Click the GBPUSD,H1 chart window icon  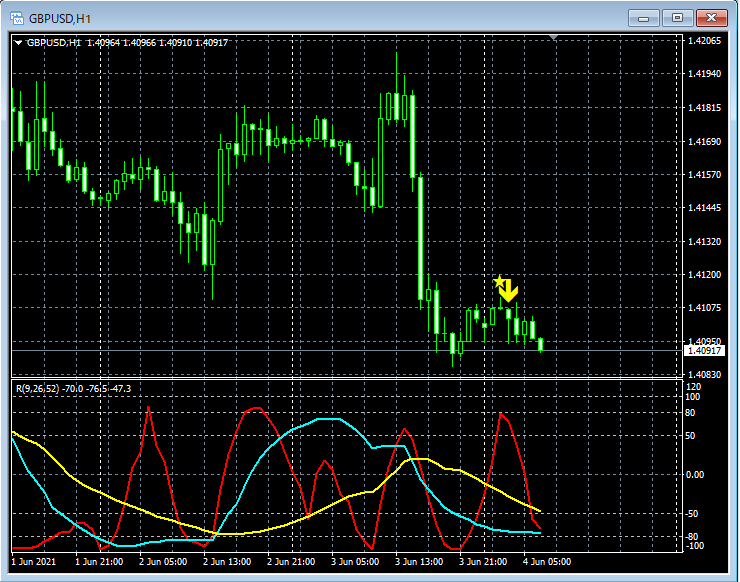[17, 18]
